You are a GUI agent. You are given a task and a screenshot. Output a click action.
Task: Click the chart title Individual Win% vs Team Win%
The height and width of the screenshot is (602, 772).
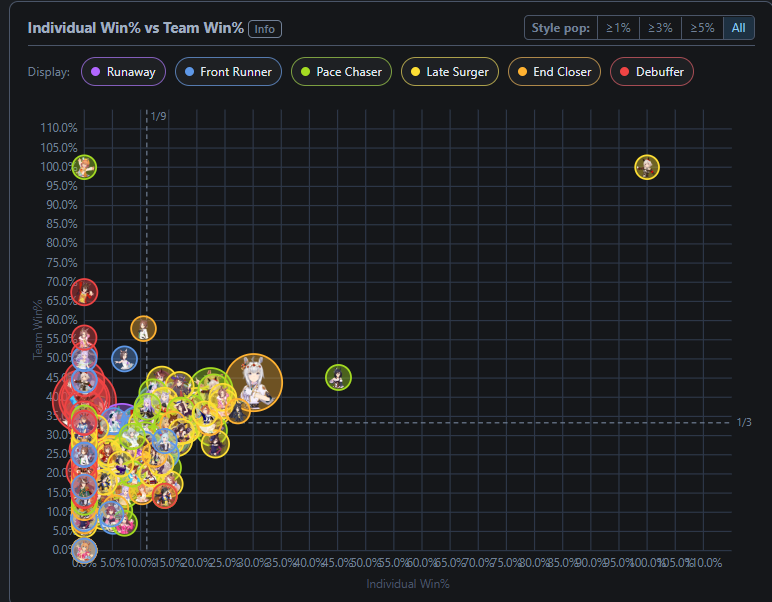[x=135, y=28]
